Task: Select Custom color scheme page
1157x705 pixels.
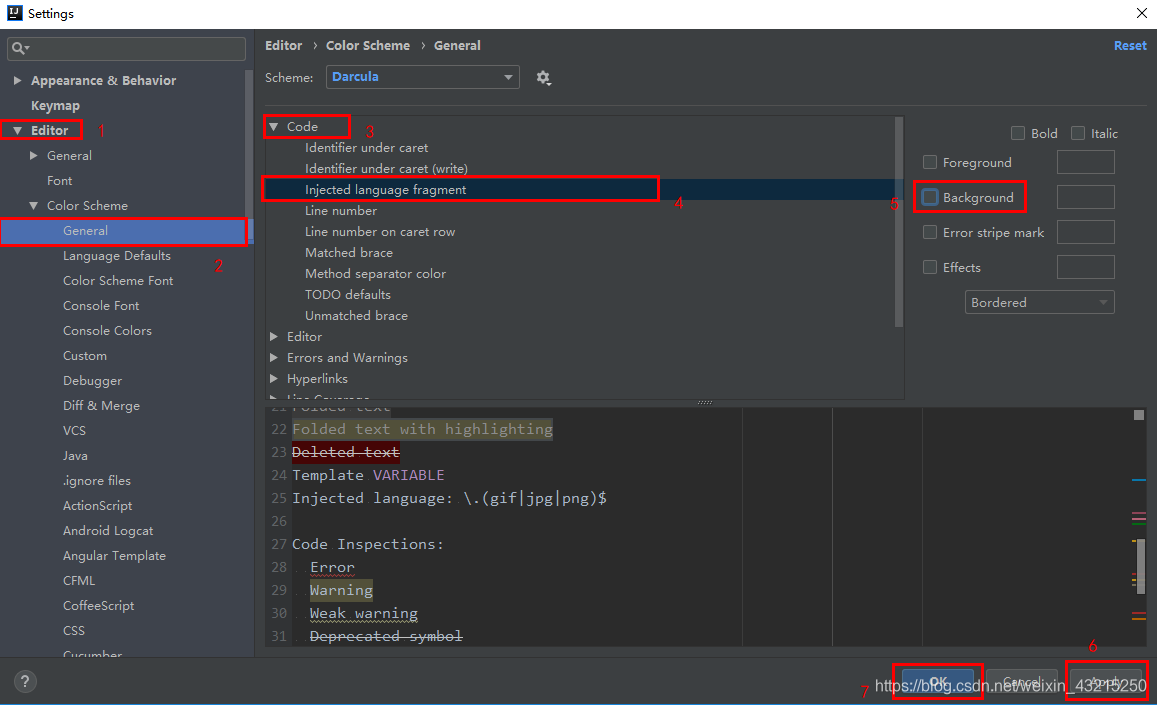Action: [x=85, y=356]
